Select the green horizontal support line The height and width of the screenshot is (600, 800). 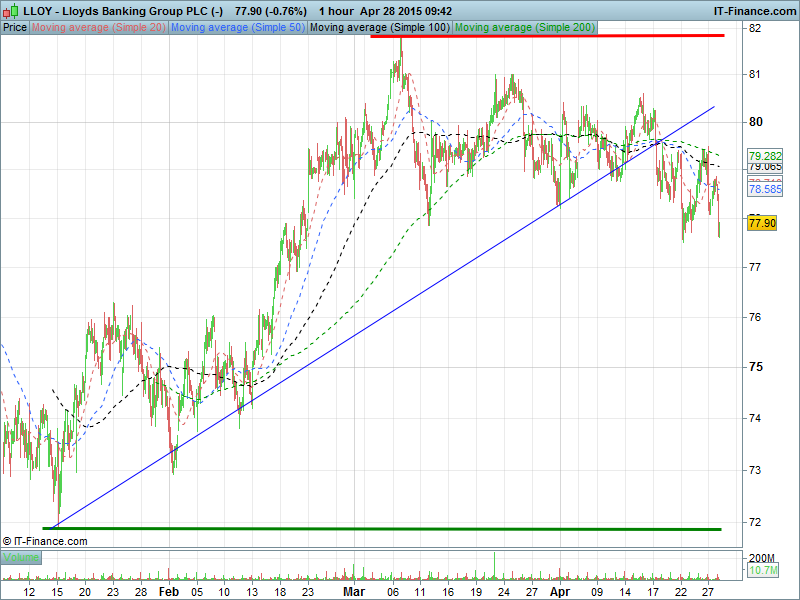(380, 529)
